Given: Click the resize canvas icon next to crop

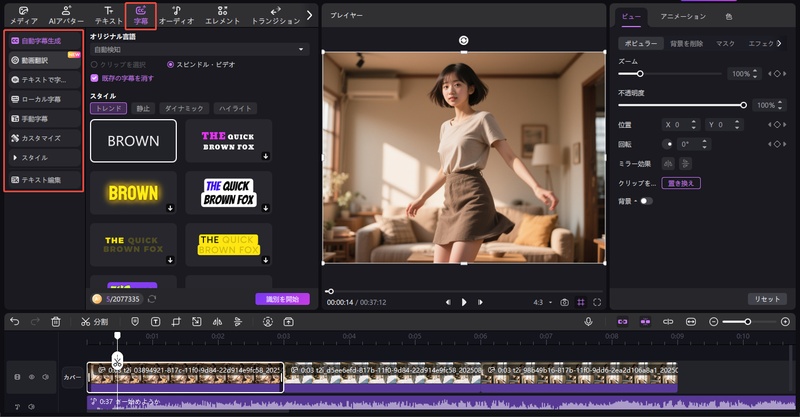Looking at the screenshot, I should 196,322.
